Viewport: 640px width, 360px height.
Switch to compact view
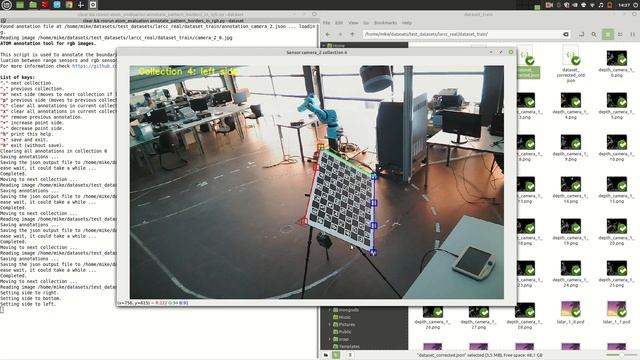click(x=633, y=34)
